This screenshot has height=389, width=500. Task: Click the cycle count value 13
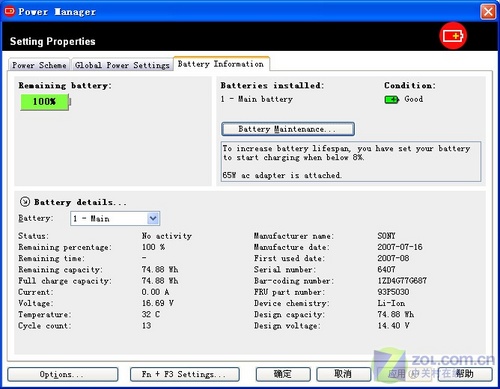click(x=146, y=326)
